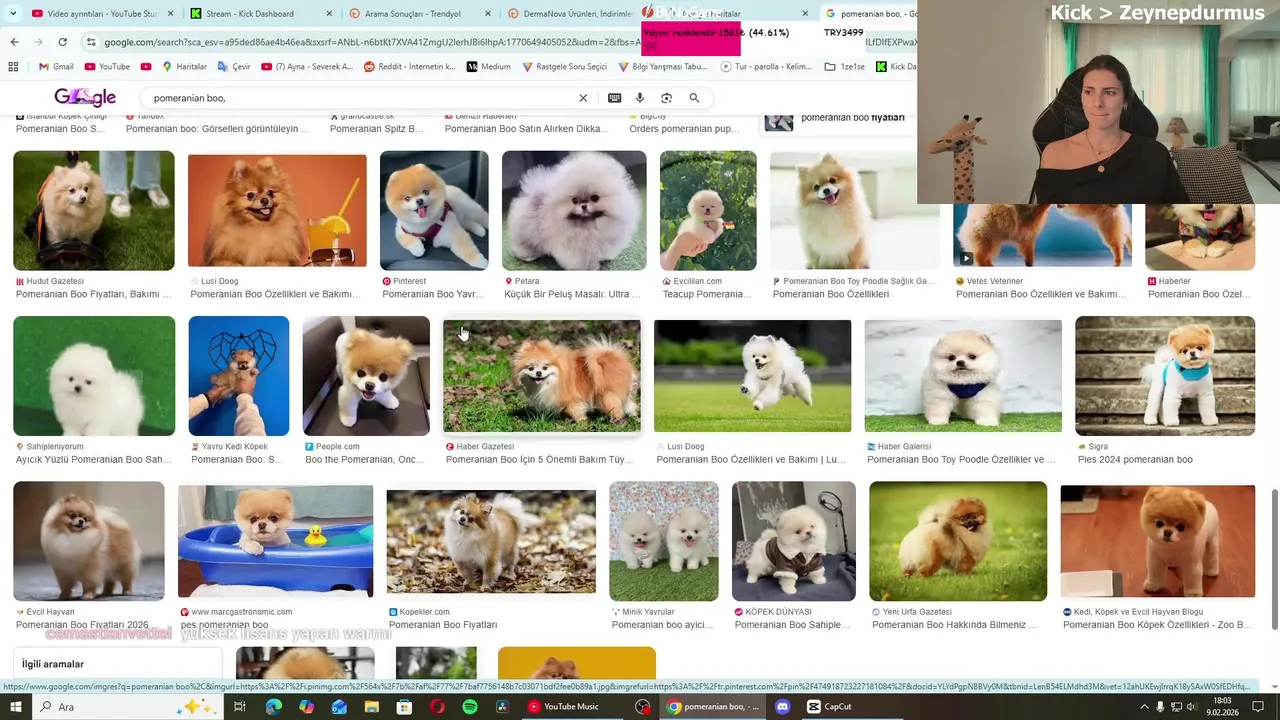Screen dimensions: 1280x720
Task: Click the Zoo Blogu Pomeranian Boo Köpek link
Action: (x=1157, y=625)
